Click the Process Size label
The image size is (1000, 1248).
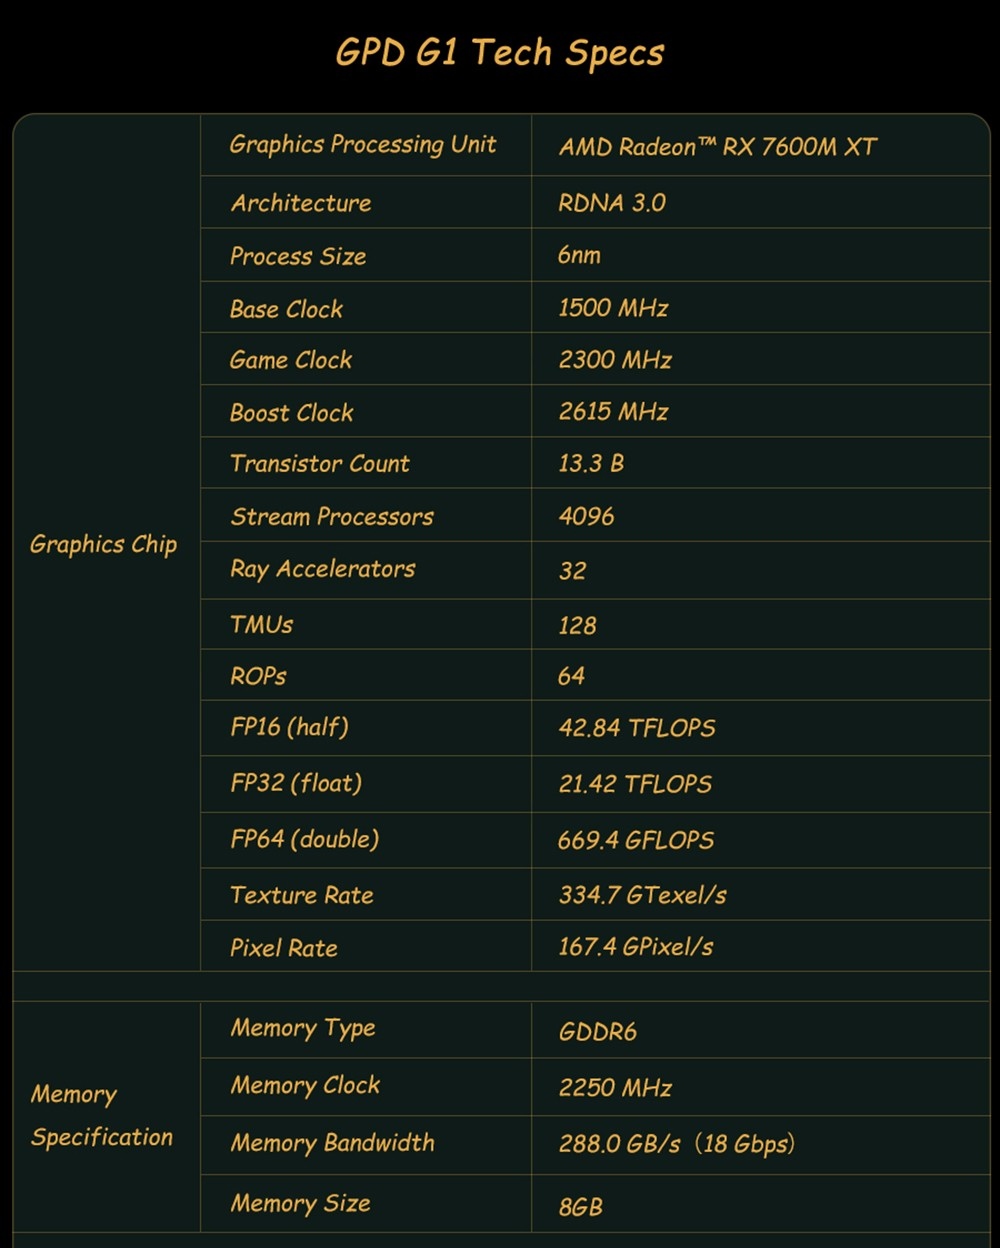[298, 256]
